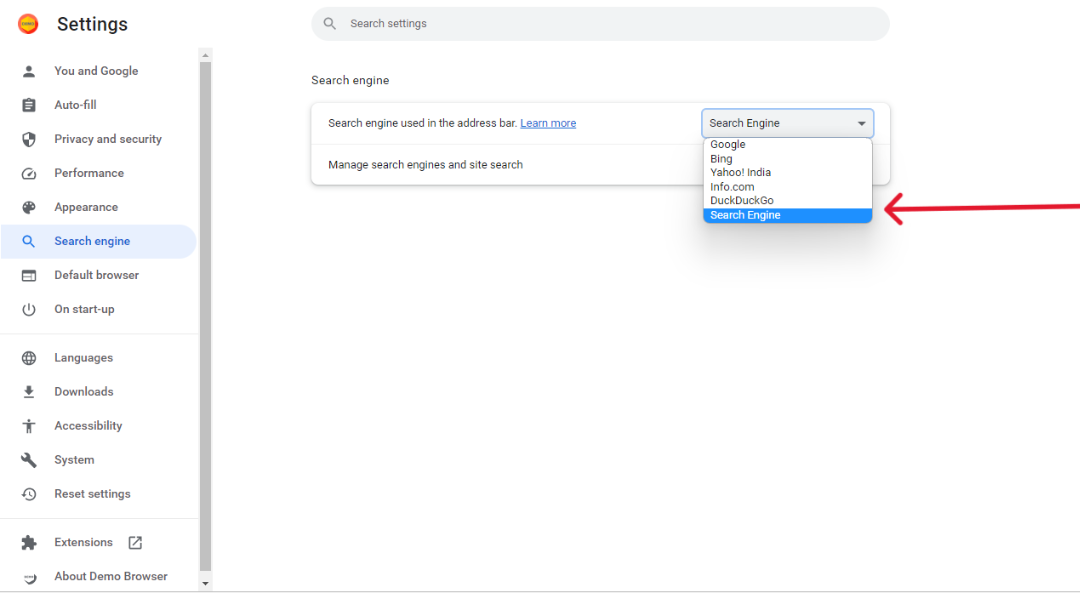This screenshot has width=1080, height=593.
Task: Go to the Default browser section
Action: (98, 275)
